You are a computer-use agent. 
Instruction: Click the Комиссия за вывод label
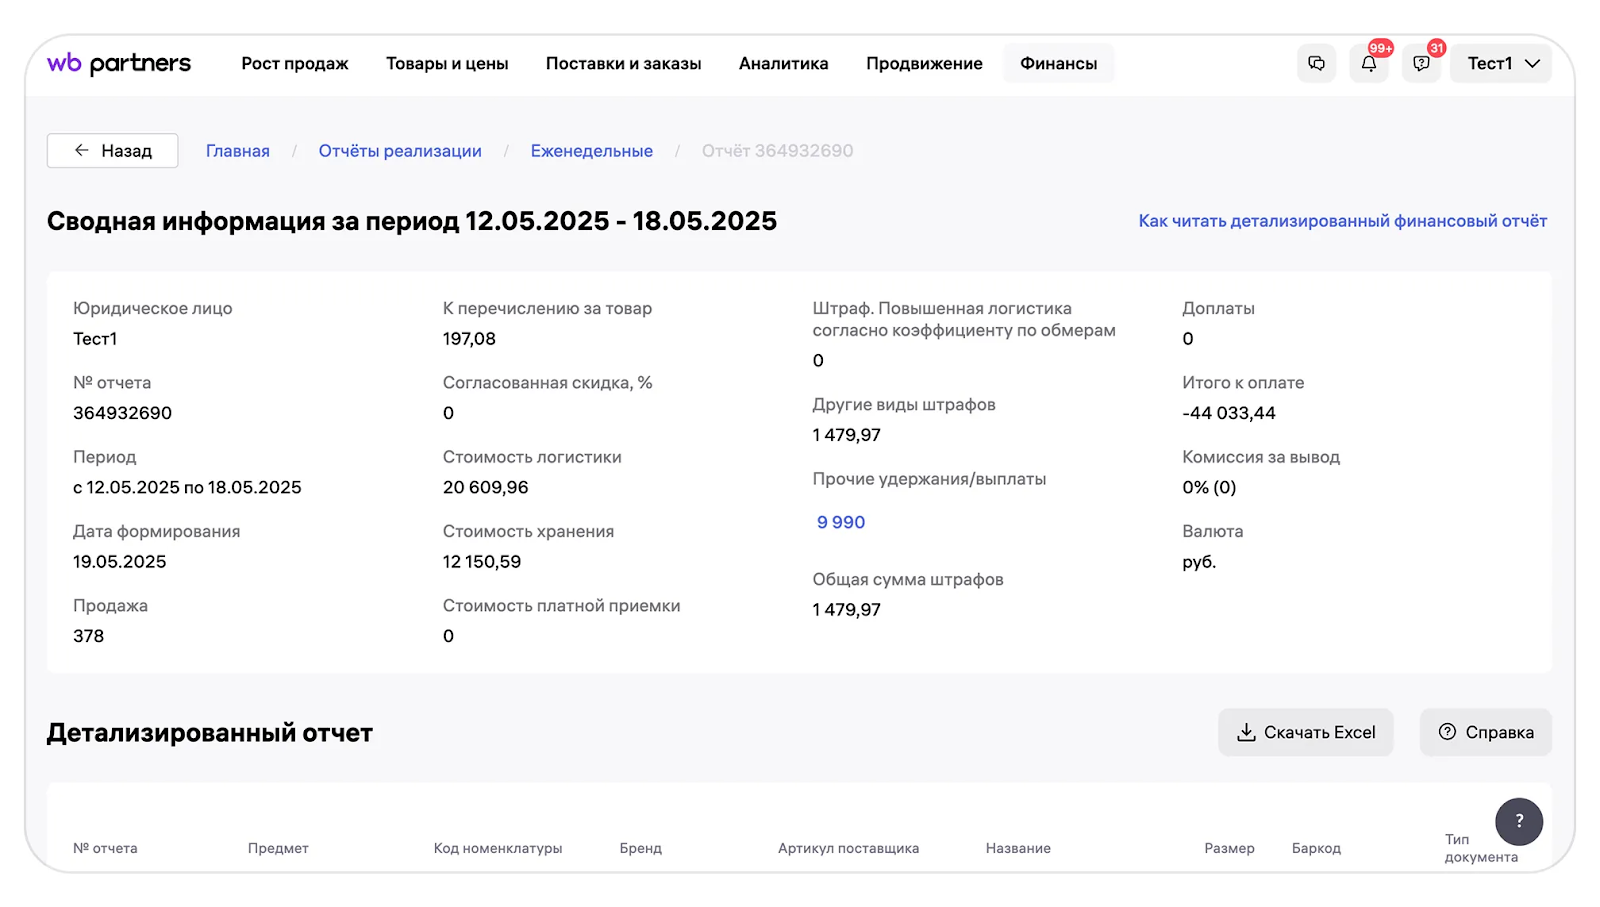[1261, 457]
